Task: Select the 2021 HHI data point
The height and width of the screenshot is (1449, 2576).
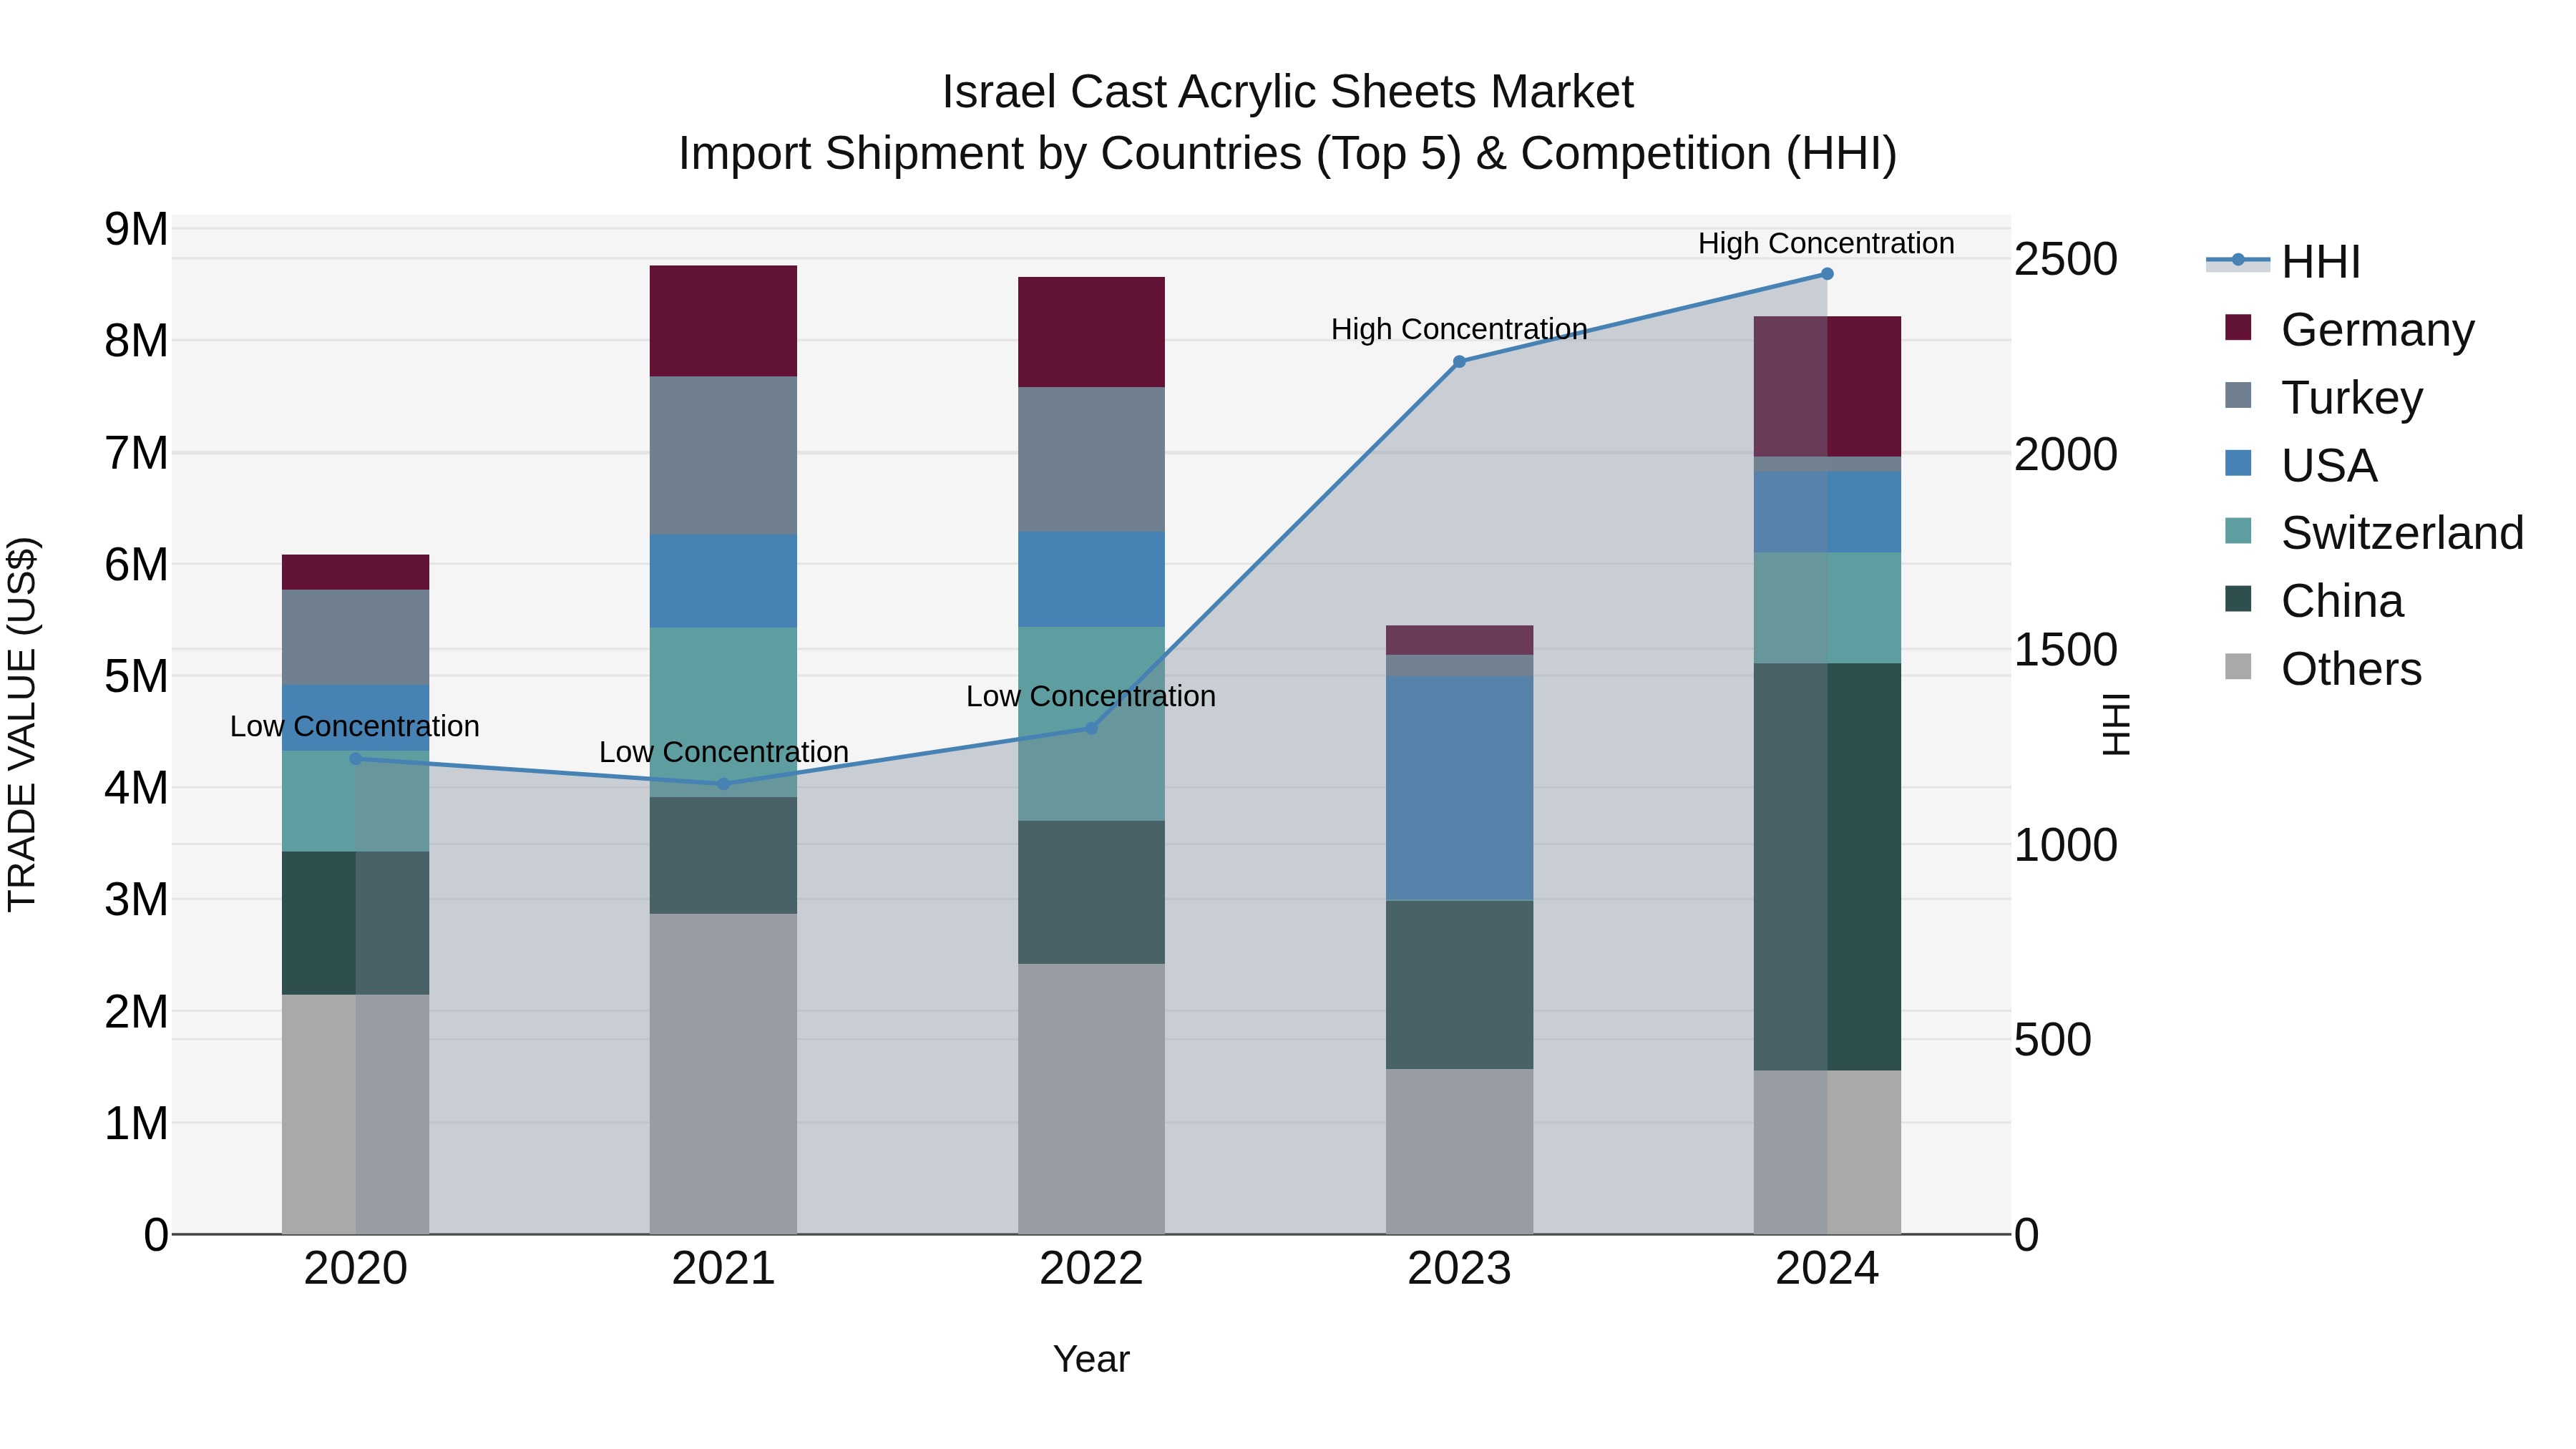Action: [x=724, y=784]
